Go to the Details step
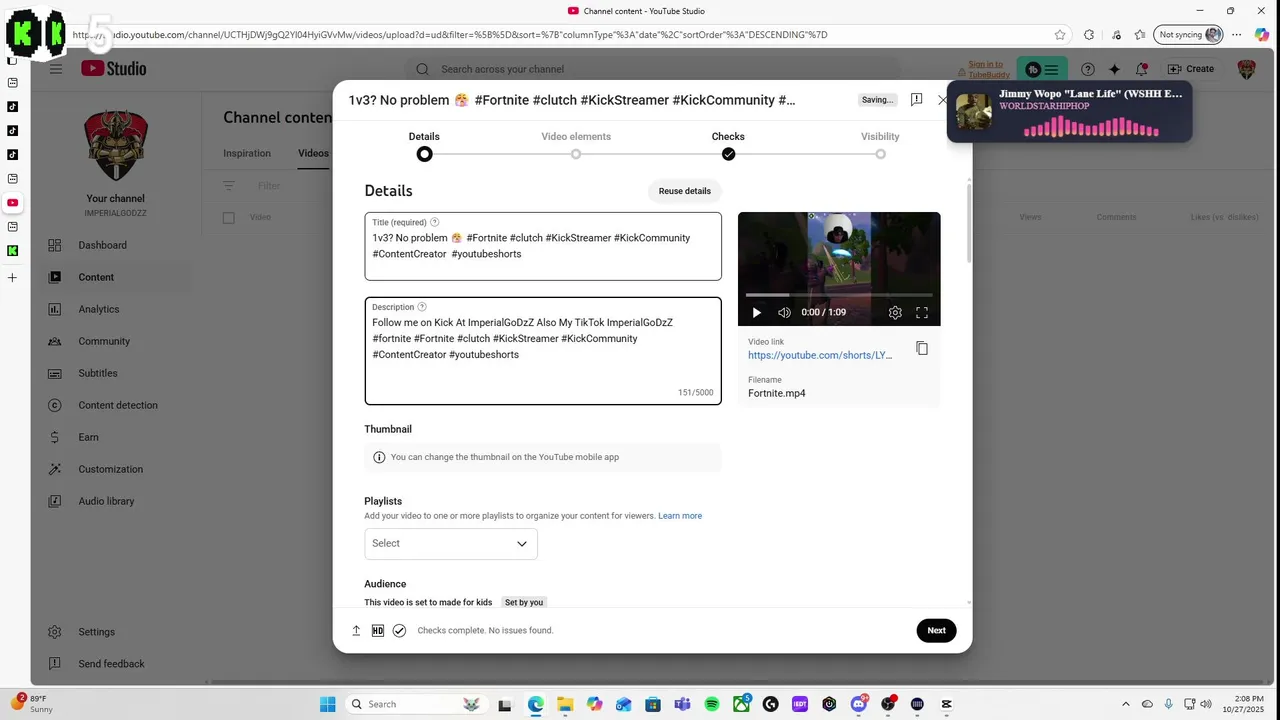Viewport: 1280px width, 720px height. point(424,145)
